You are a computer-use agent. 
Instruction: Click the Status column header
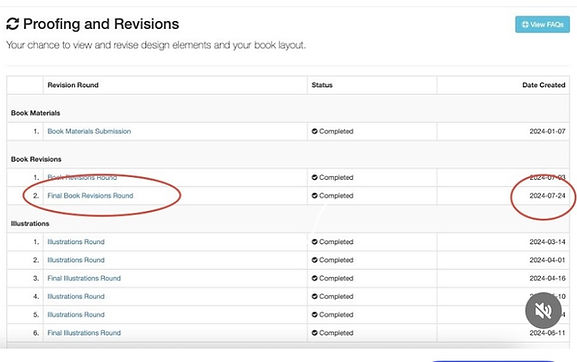coord(322,85)
